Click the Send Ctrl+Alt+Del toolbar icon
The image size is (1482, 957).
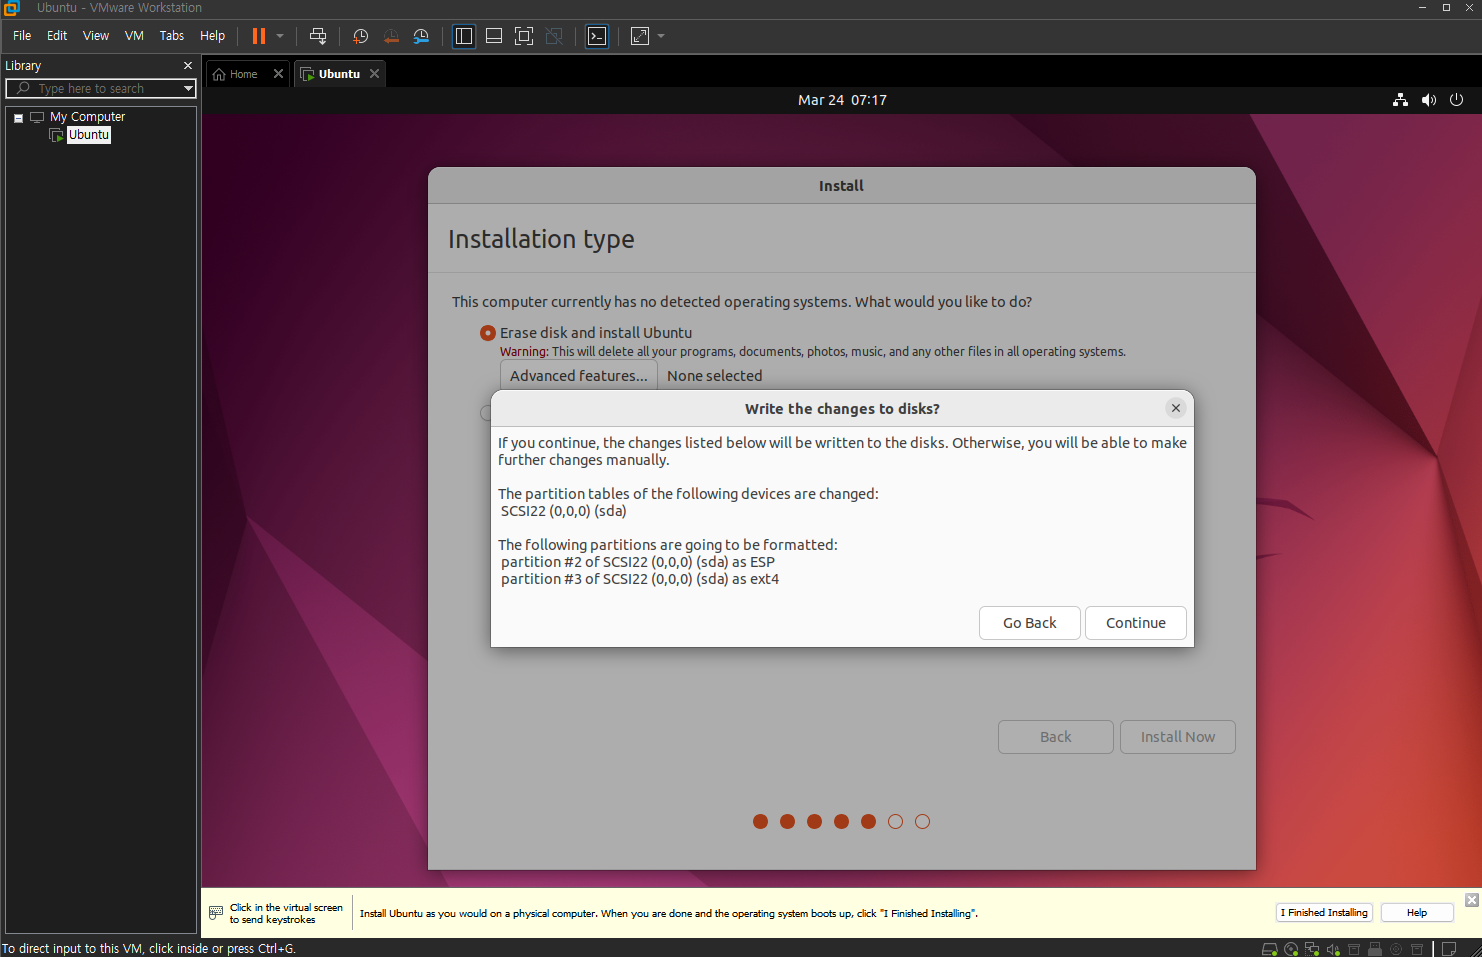click(x=318, y=36)
